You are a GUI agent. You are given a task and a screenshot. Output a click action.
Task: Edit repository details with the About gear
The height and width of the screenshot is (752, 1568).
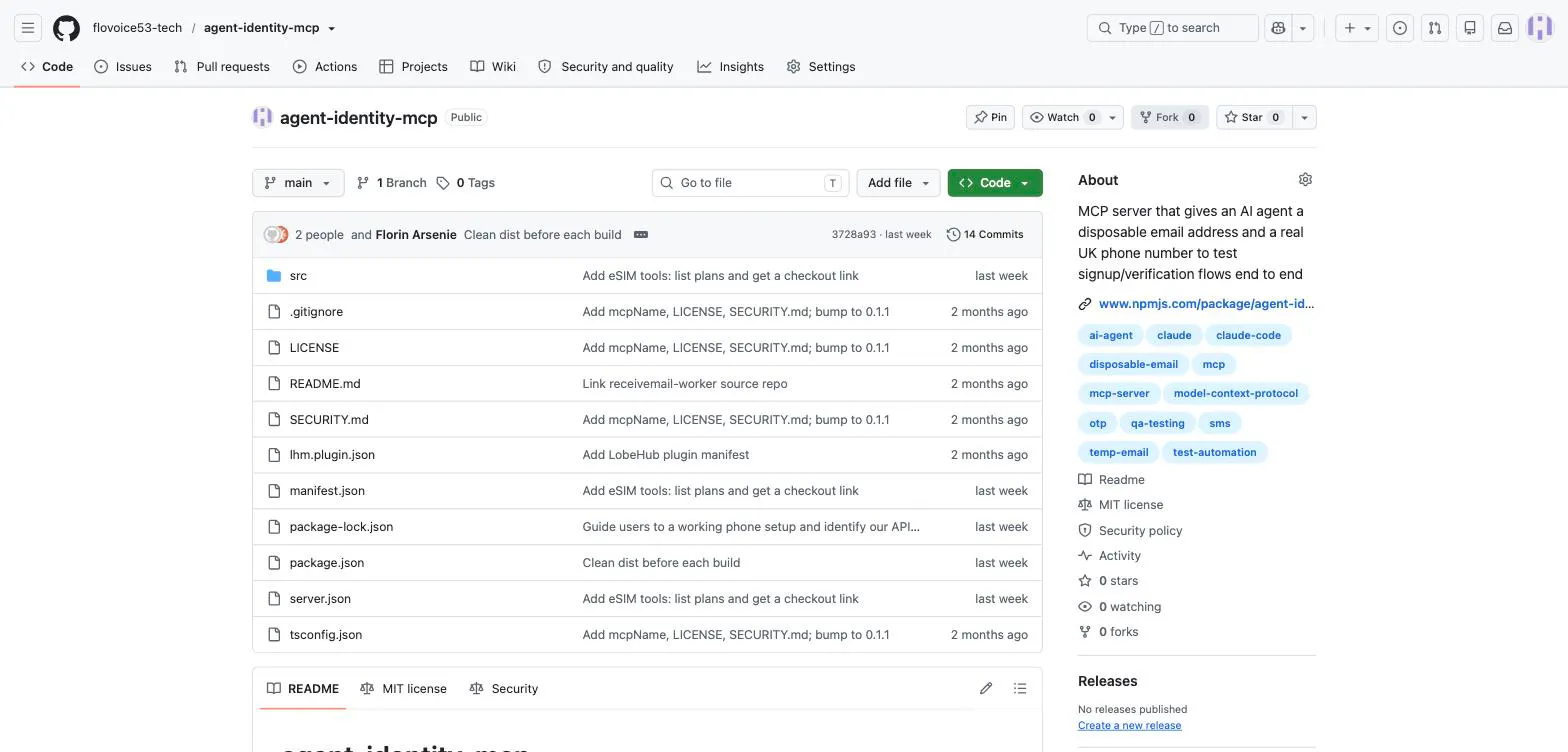(x=1305, y=180)
